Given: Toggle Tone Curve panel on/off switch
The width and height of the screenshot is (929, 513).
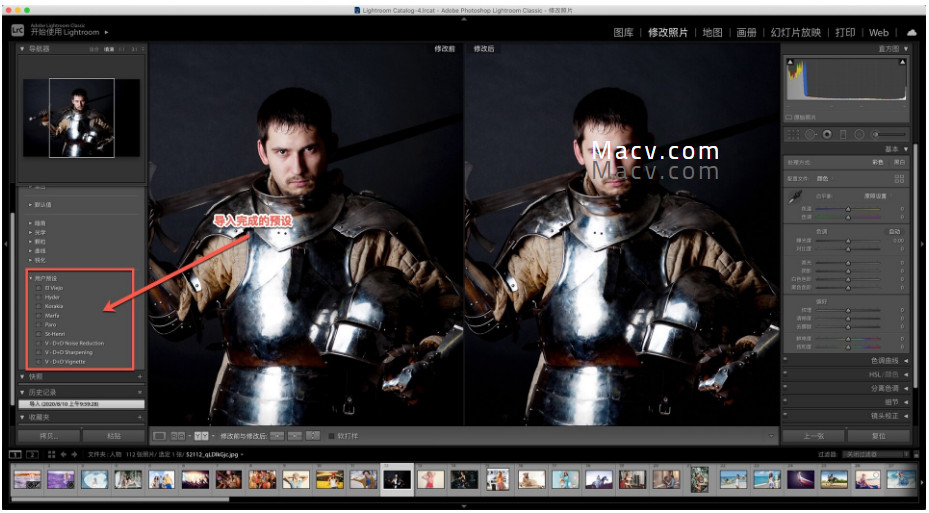Looking at the screenshot, I should coord(786,360).
